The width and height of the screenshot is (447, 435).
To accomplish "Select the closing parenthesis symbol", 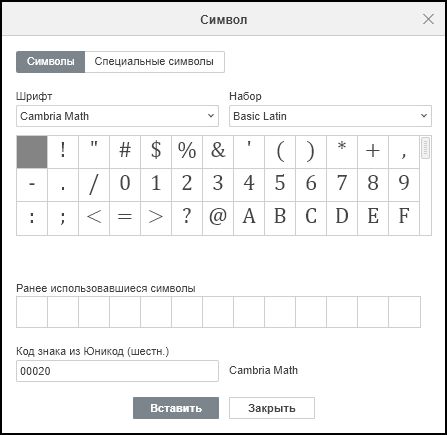I will point(311,152).
